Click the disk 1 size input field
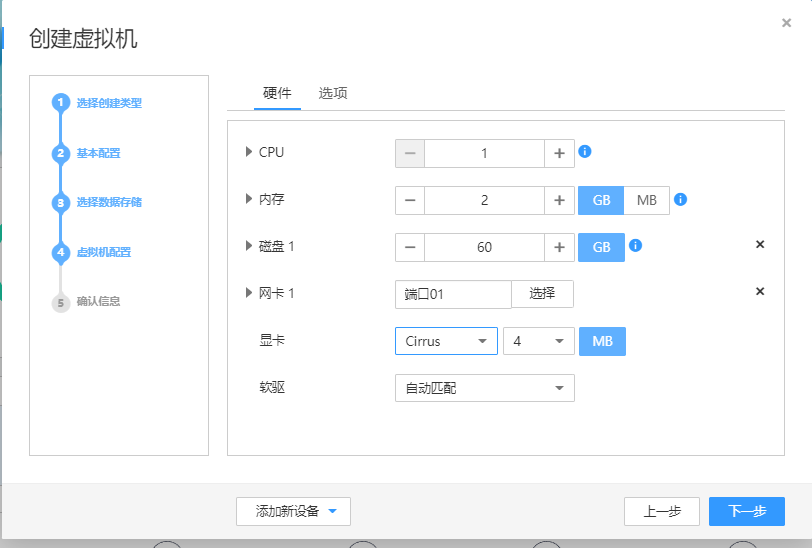The height and width of the screenshot is (548, 812). [x=484, y=248]
